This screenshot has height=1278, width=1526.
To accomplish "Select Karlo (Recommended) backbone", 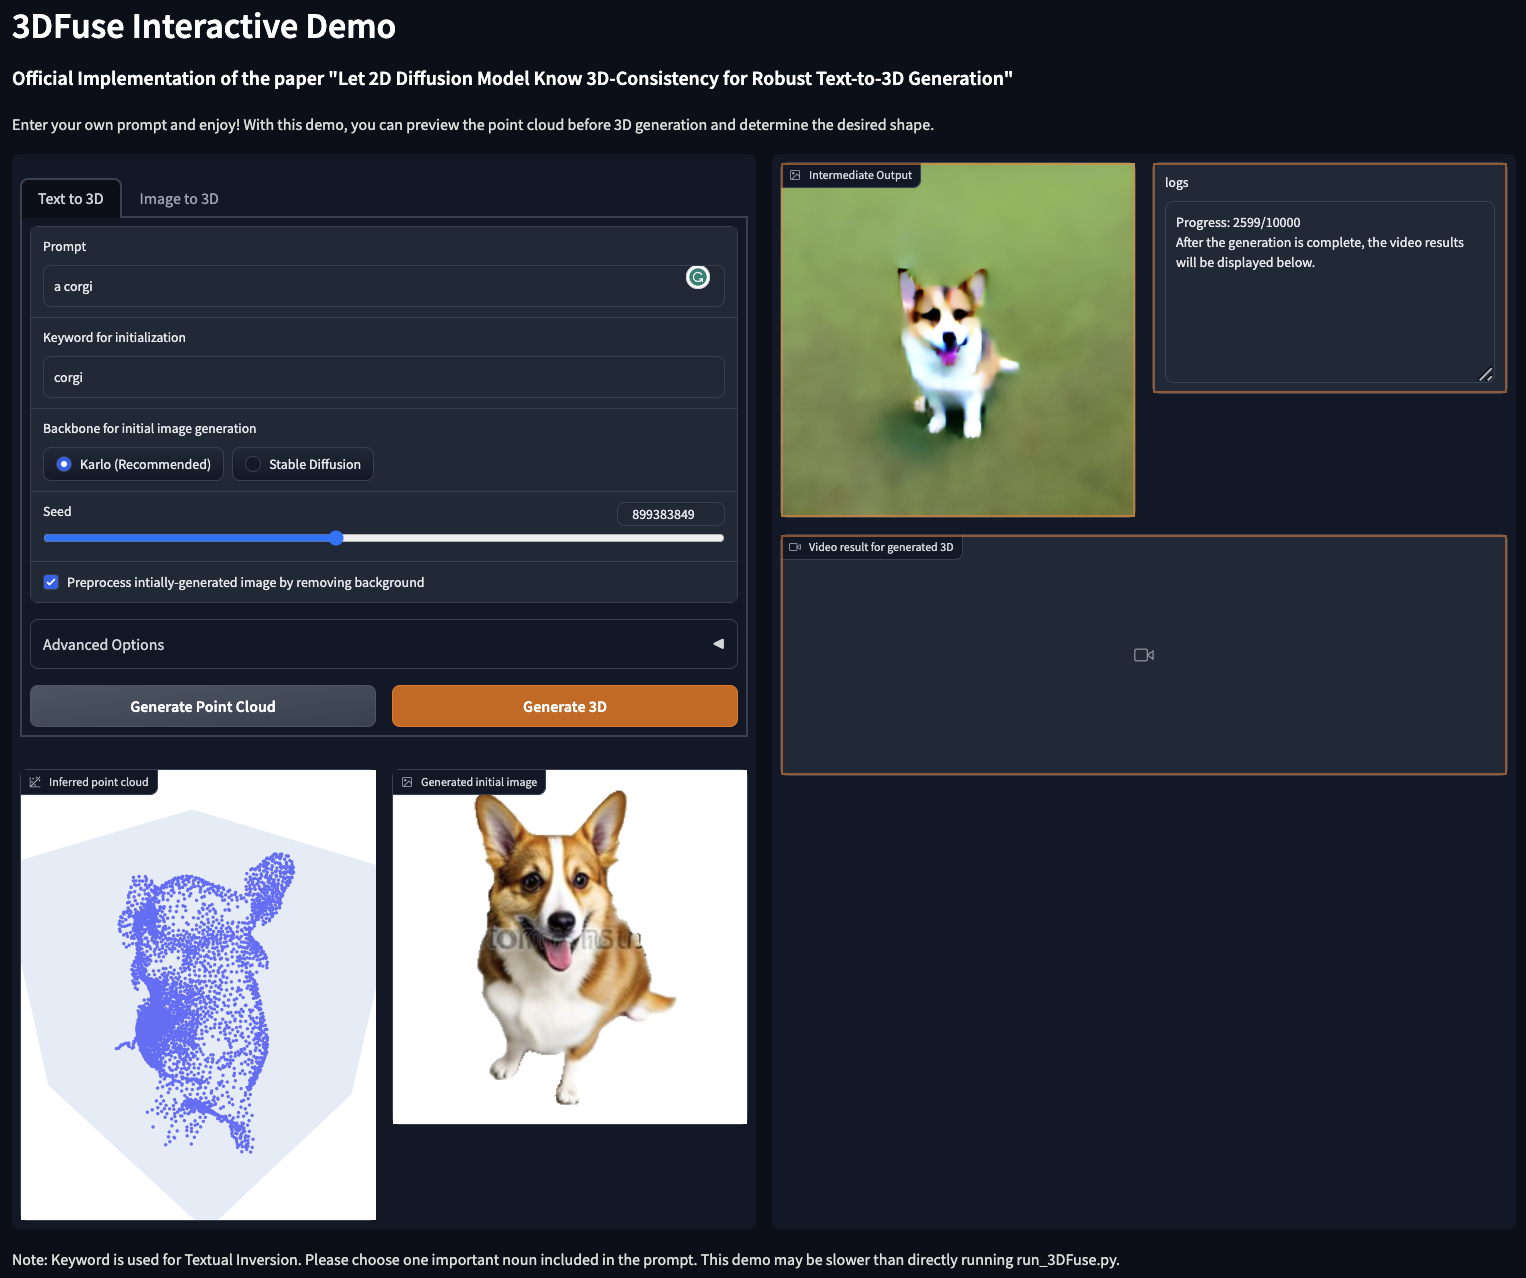I will 134,464.
